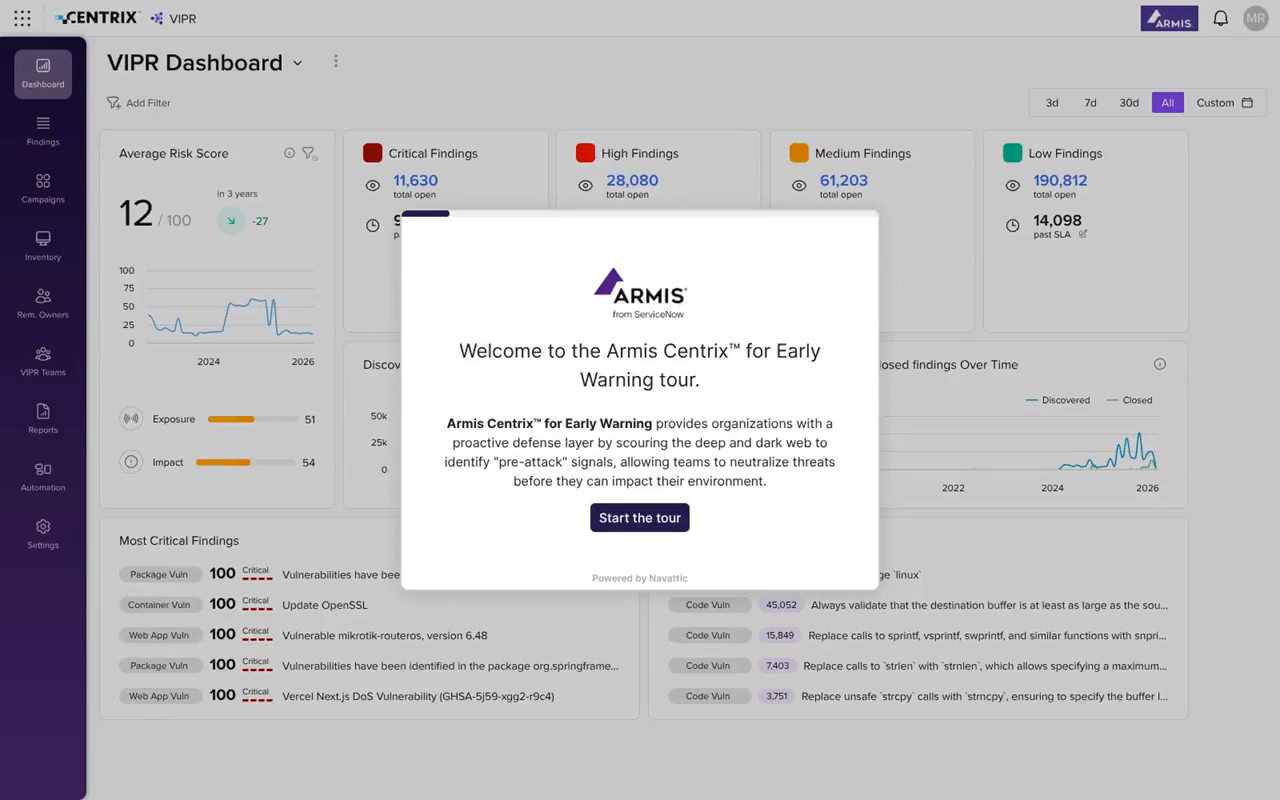Open the apps grid launcher
Screen dimensions: 1280x800
click(x=22, y=18)
